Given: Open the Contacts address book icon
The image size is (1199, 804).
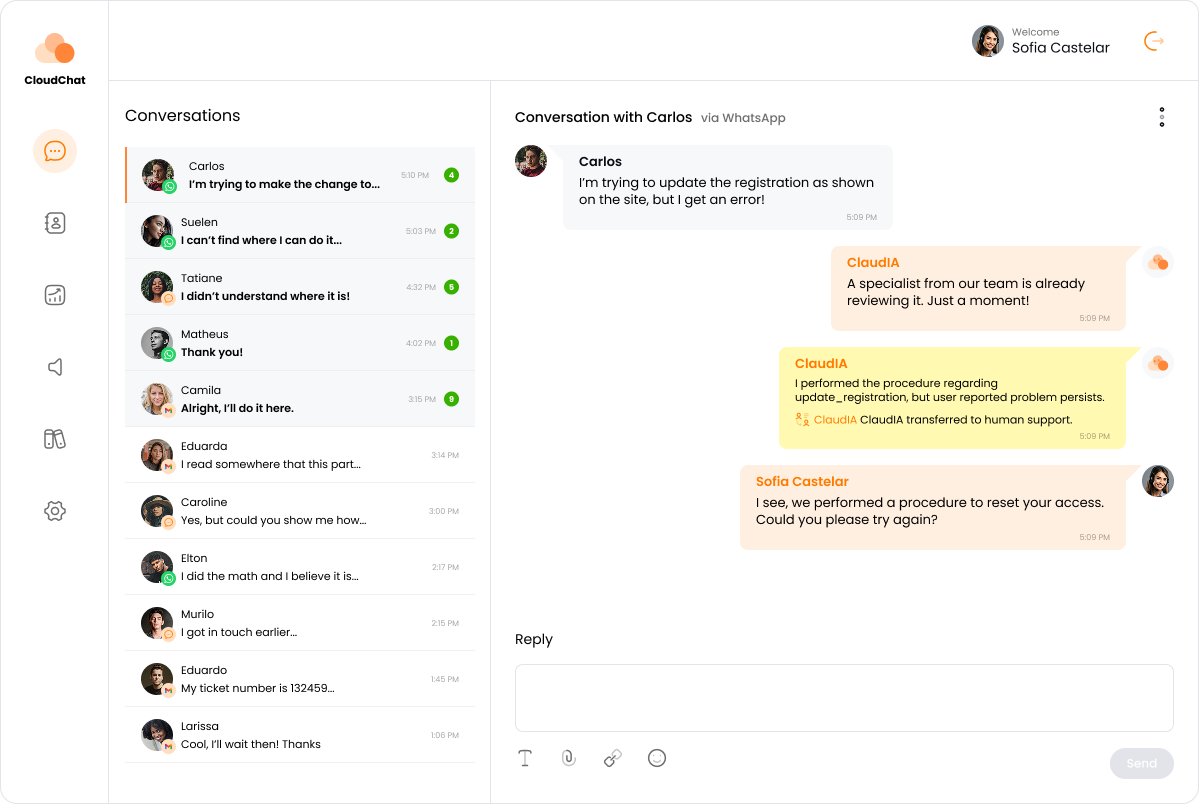Looking at the screenshot, I should coord(55,223).
